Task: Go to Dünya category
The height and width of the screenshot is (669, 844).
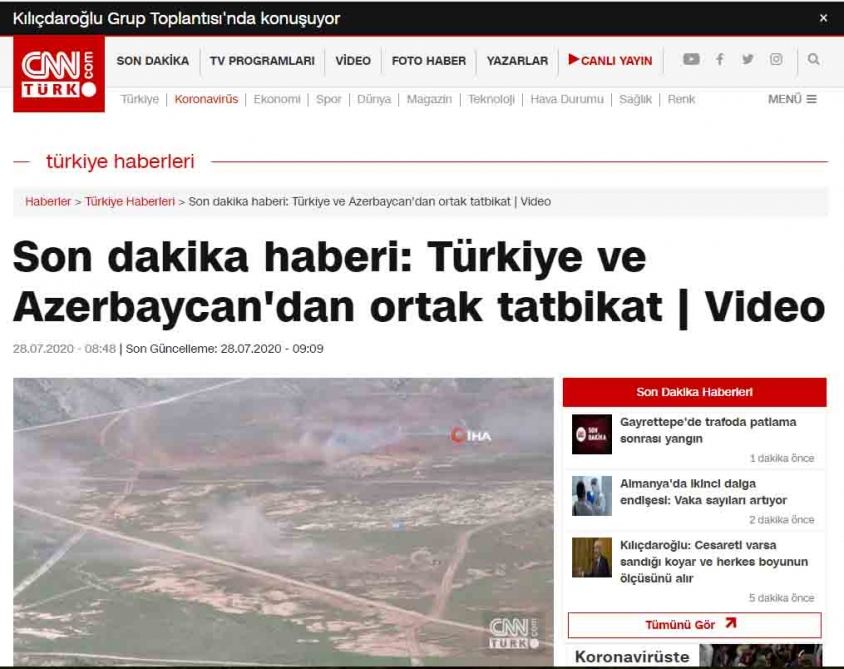Action: click(374, 99)
